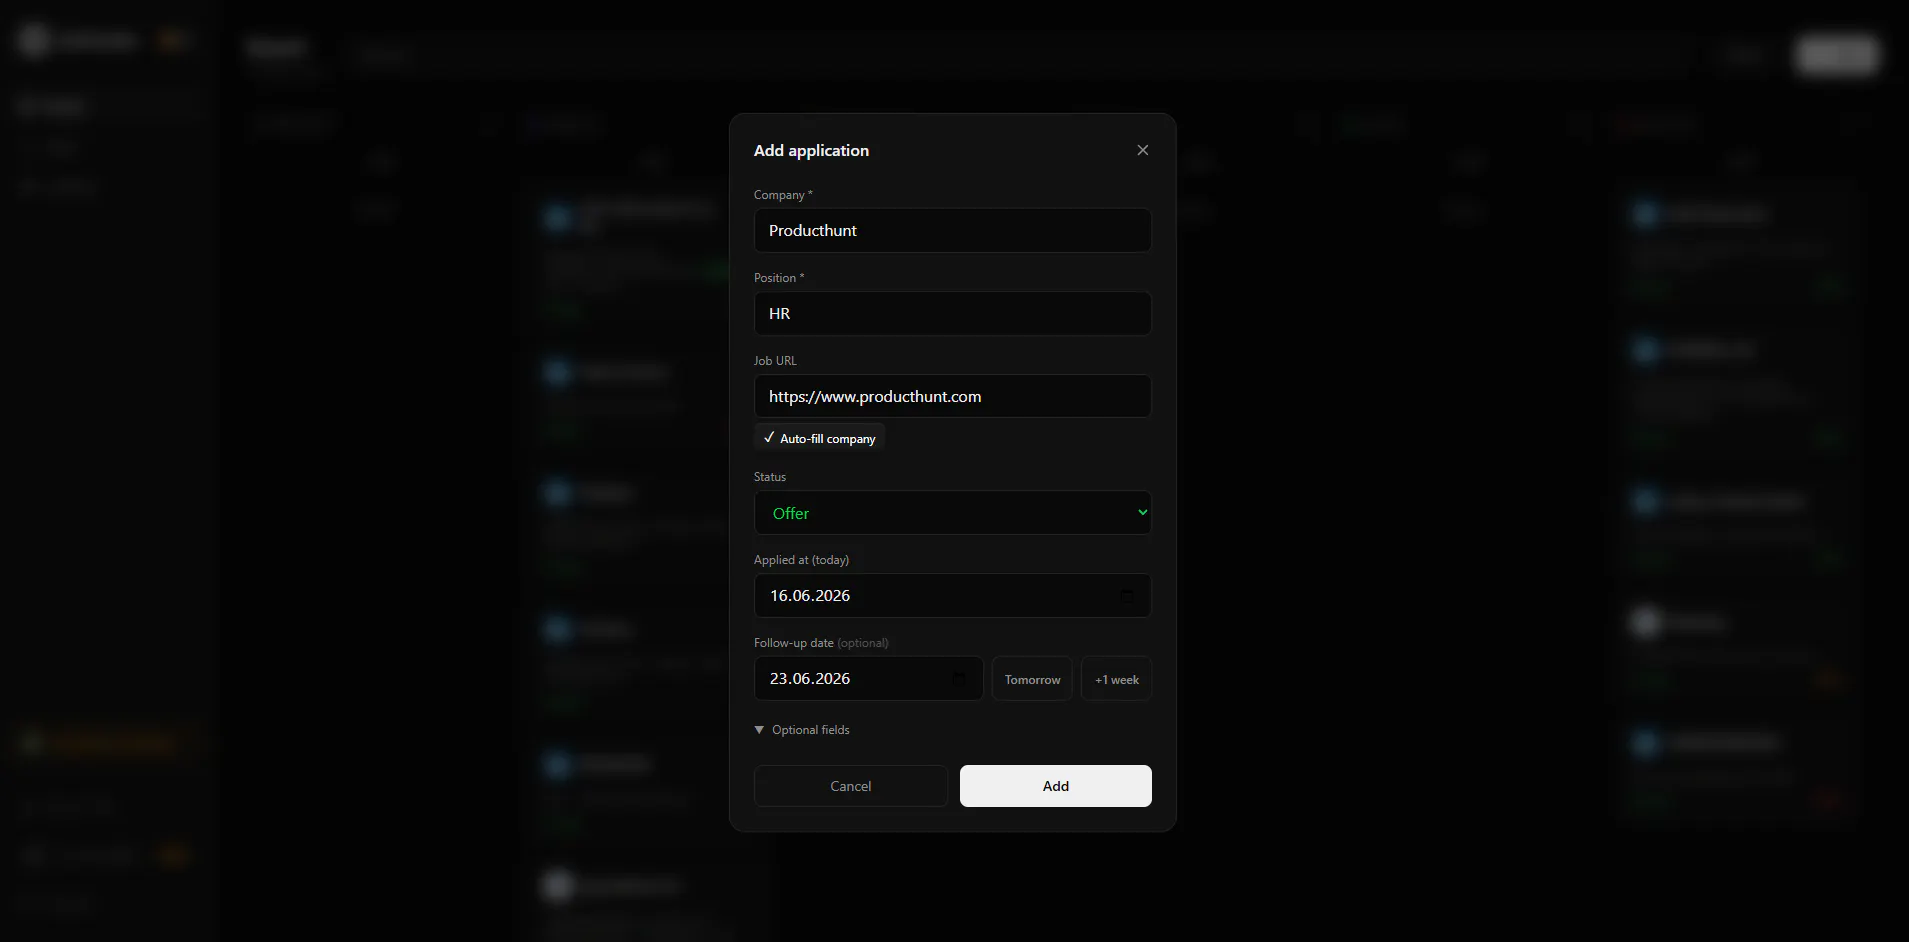Open the Status dropdown showing Offer
This screenshot has width=1909, height=942.
pyautogui.click(x=952, y=513)
